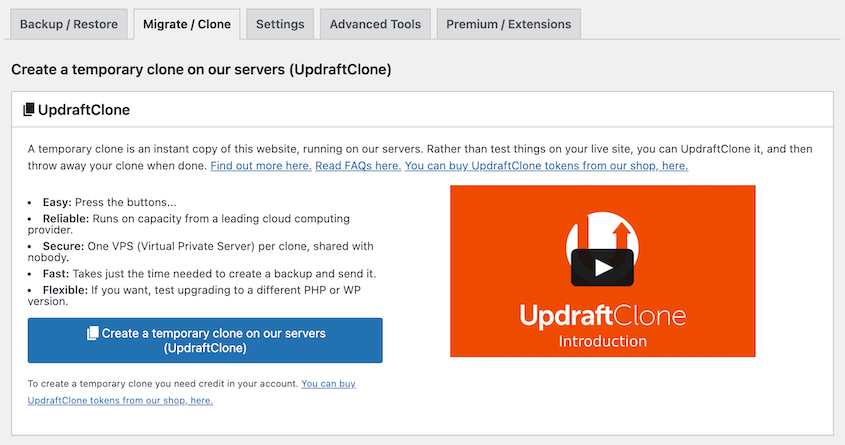Switch to the Settings tab
Viewport: 845px width, 445px height.
(280, 24)
